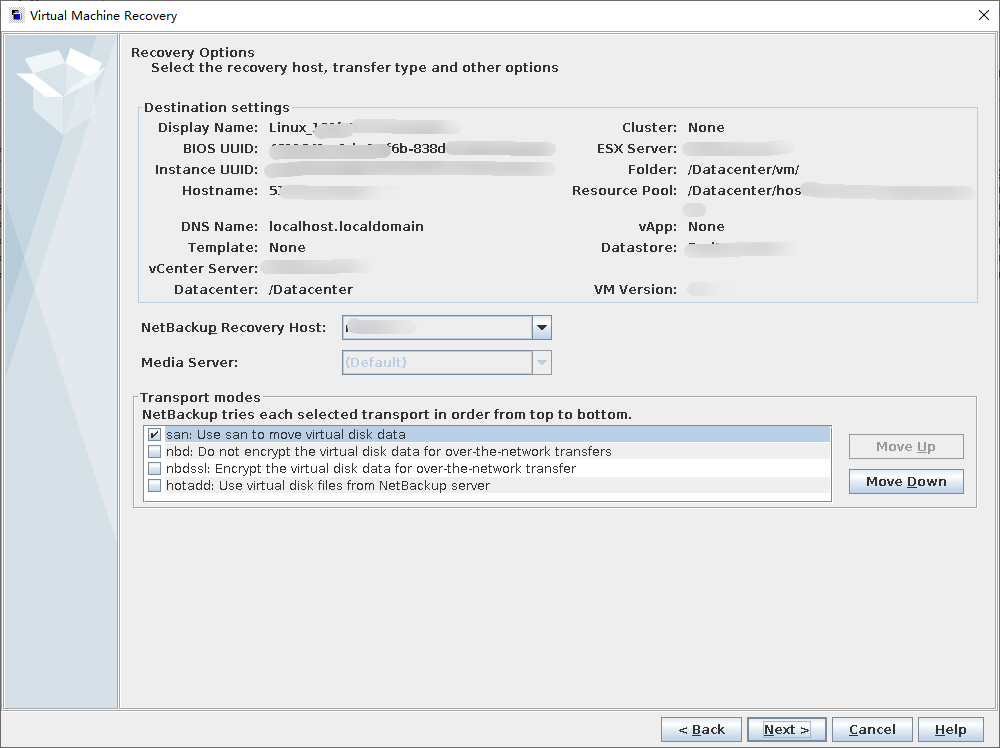This screenshot has height=748, width=1000.
Task: Go back with the Back button
Action: pos(701,730)
